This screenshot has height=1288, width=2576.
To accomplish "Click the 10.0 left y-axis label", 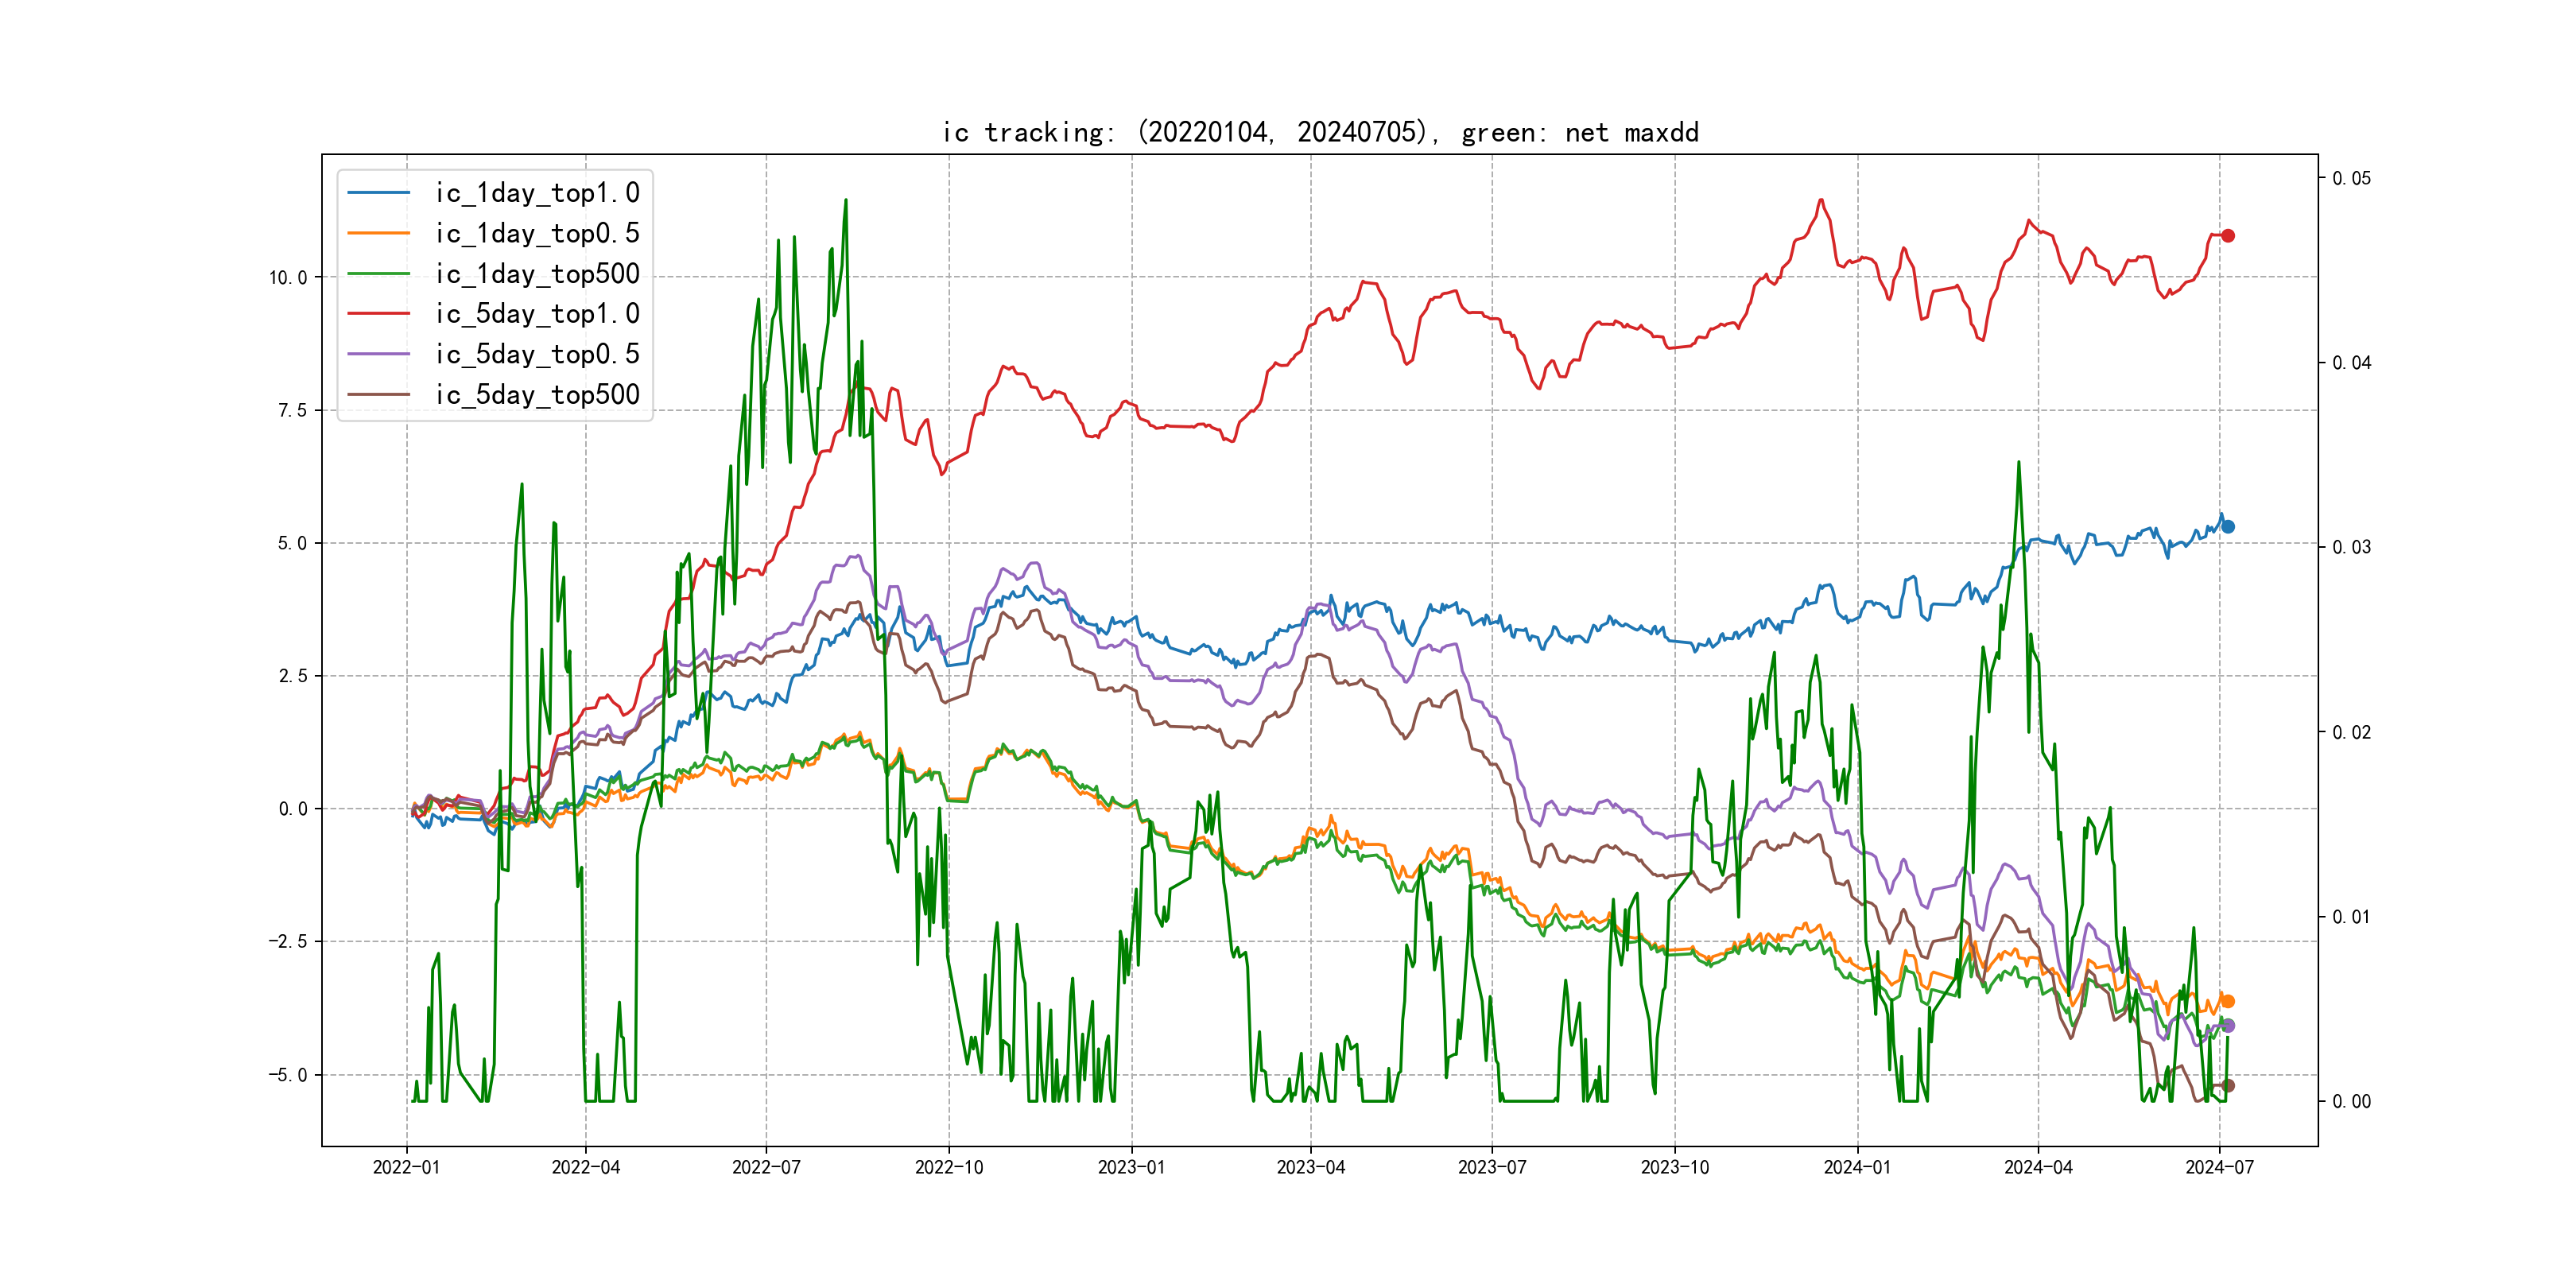I will pos(287,278).
